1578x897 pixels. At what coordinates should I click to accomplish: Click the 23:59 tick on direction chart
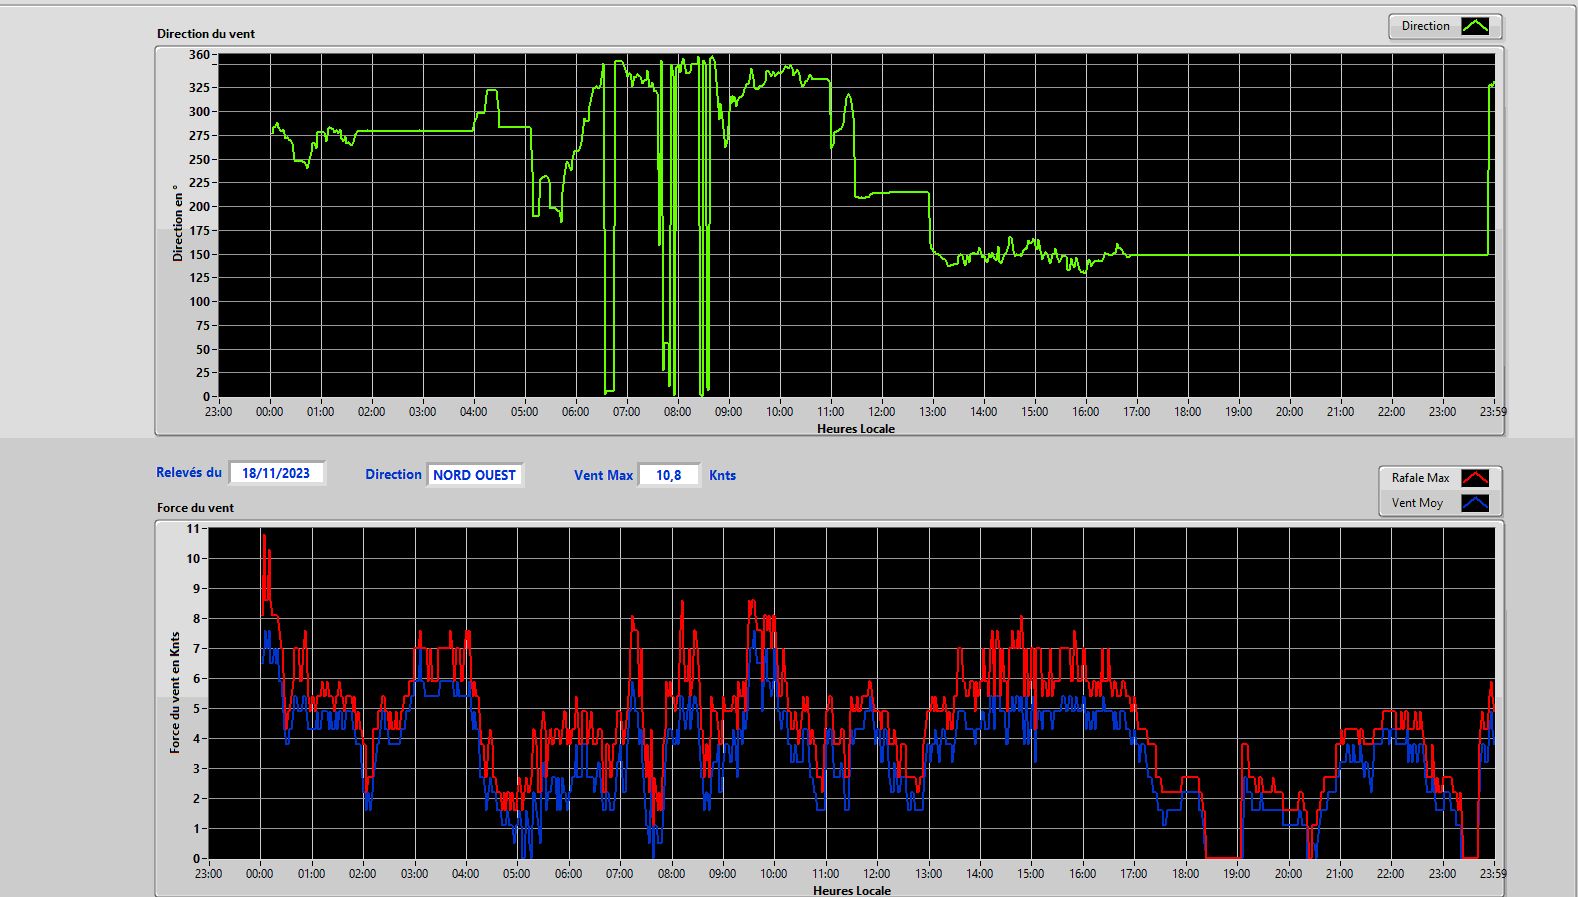click(1493, 411)
